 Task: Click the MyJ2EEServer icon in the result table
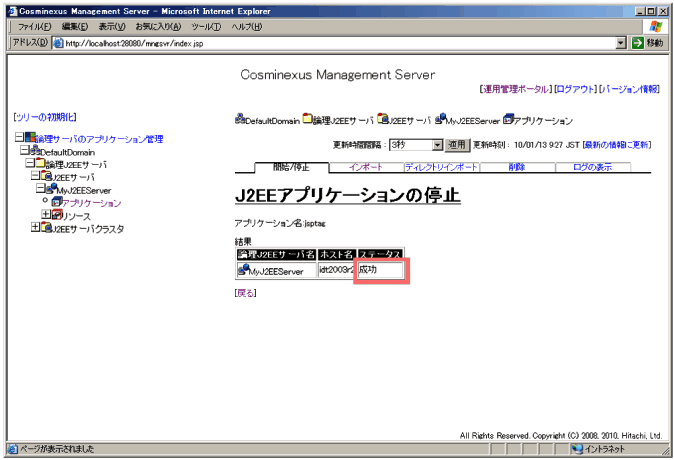tap(244, 270)
